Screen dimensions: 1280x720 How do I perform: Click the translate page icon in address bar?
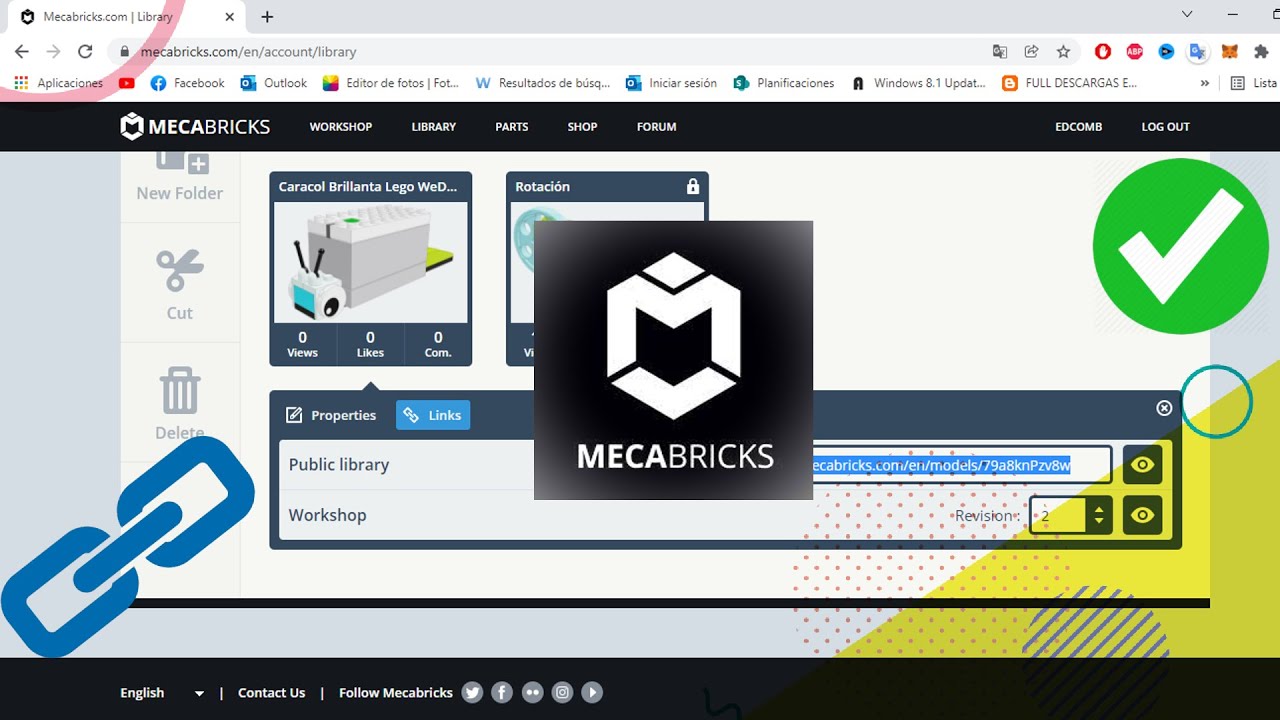[999, 52]
